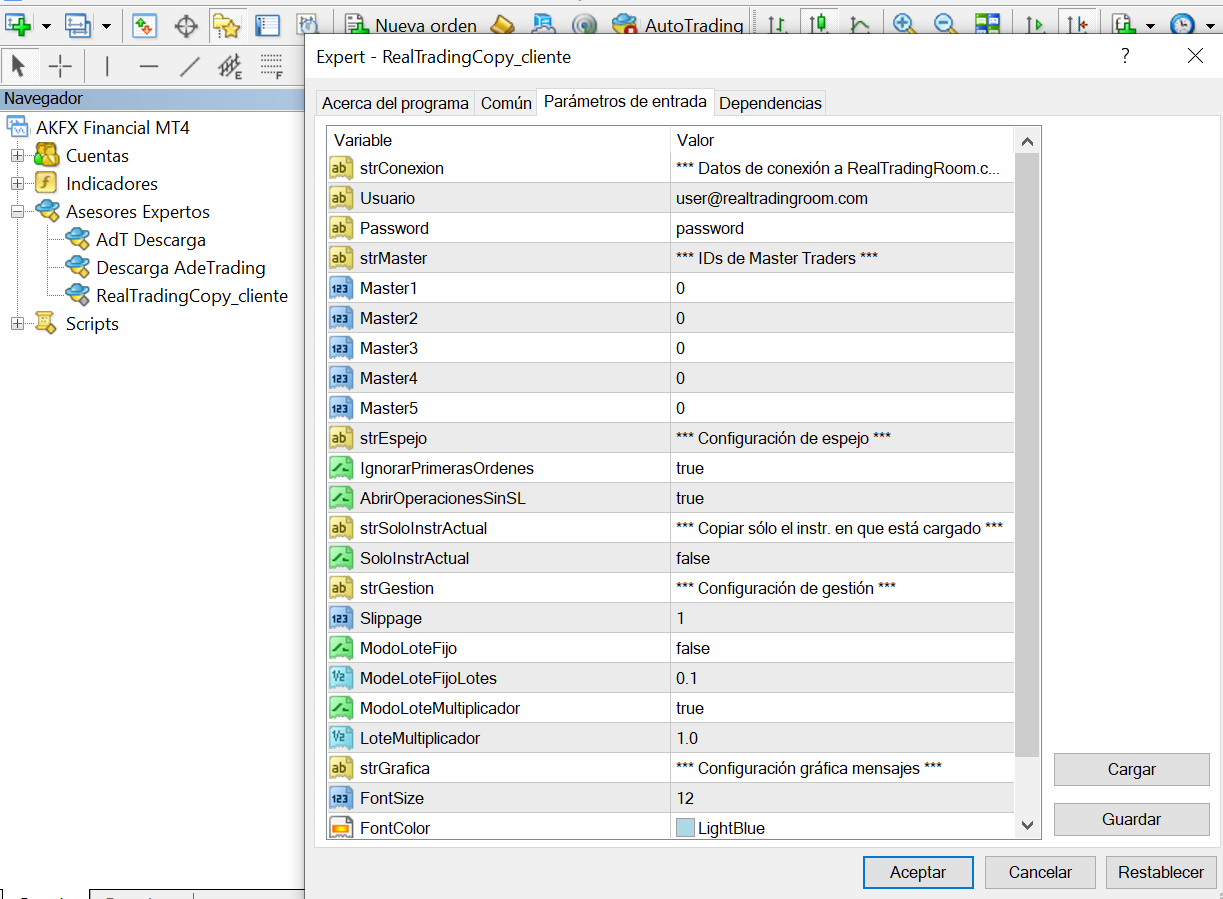The height and width of the screenshot is (899, 1223).
Task: Click the Master1 value cell
Action: click(x=842, y=288)
